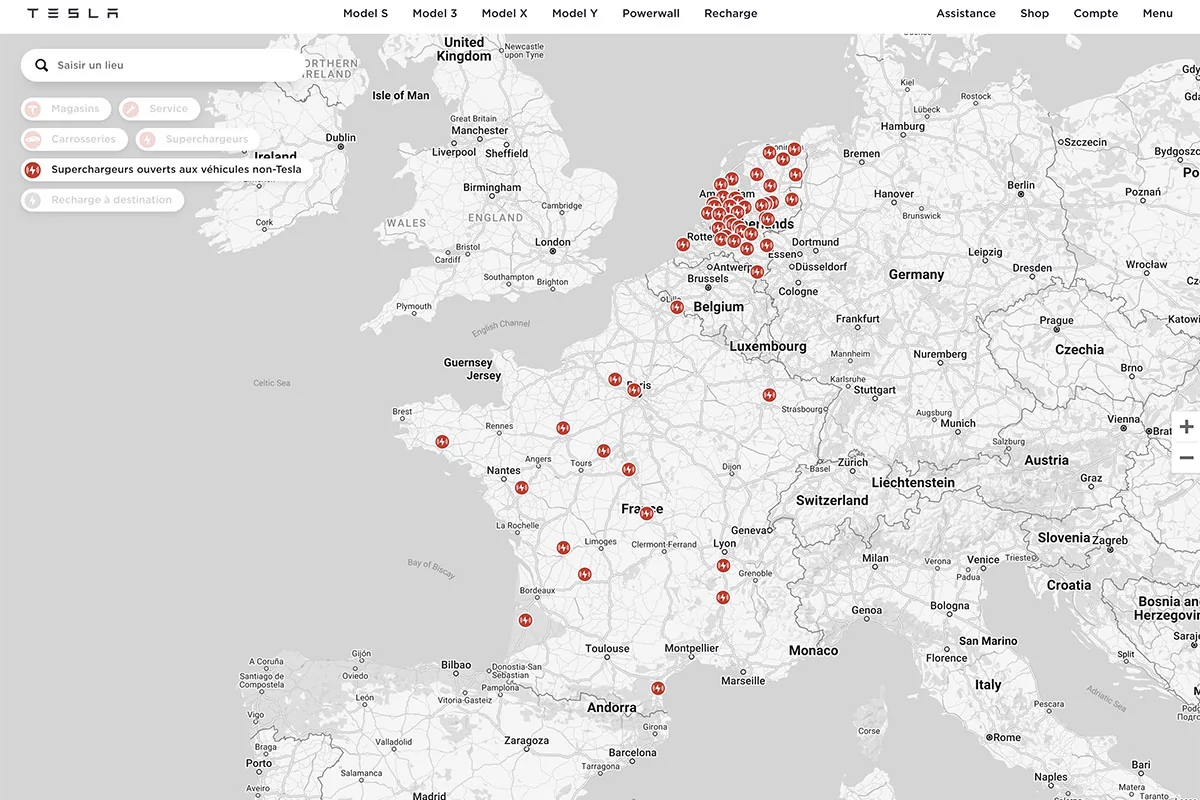Open the Recharge navigation item
The image size is (1200, 800).
[731, 14]
